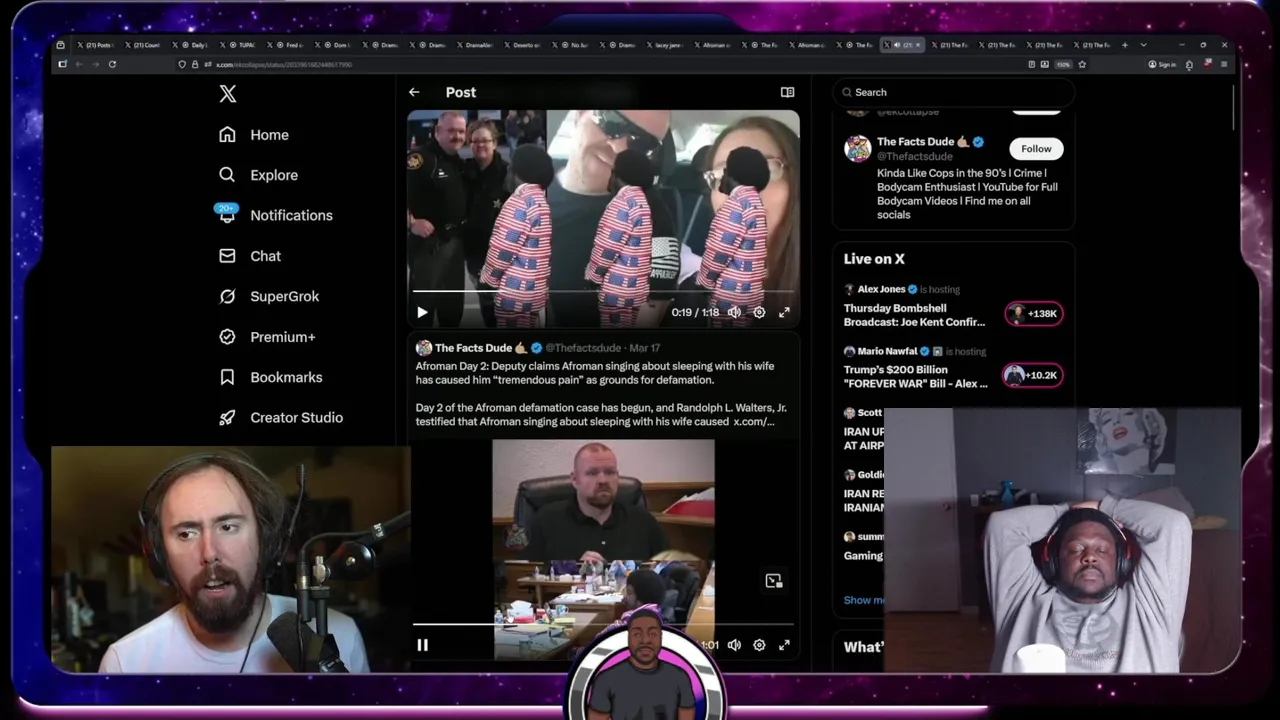Click the x.com/... link in post text

pyautogui.click(x=754, y=422)
